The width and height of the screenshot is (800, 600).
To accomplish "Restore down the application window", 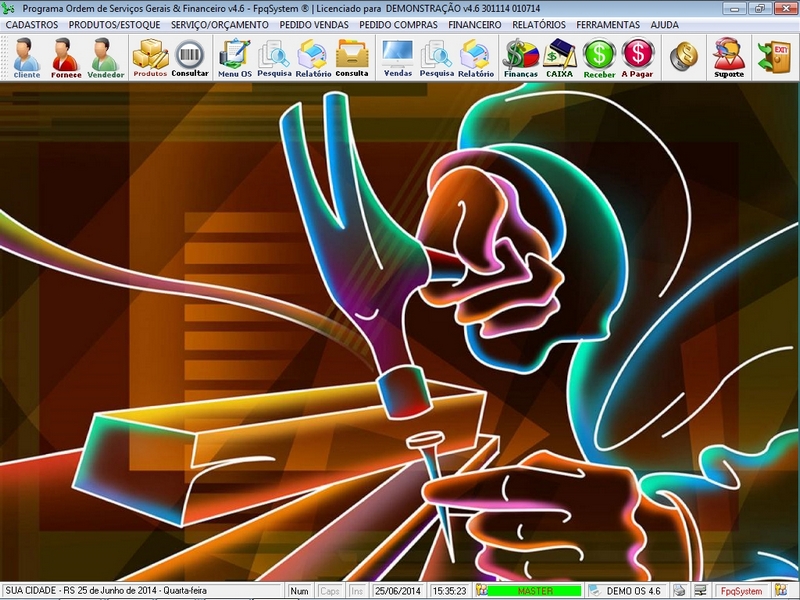I will 760,8.
